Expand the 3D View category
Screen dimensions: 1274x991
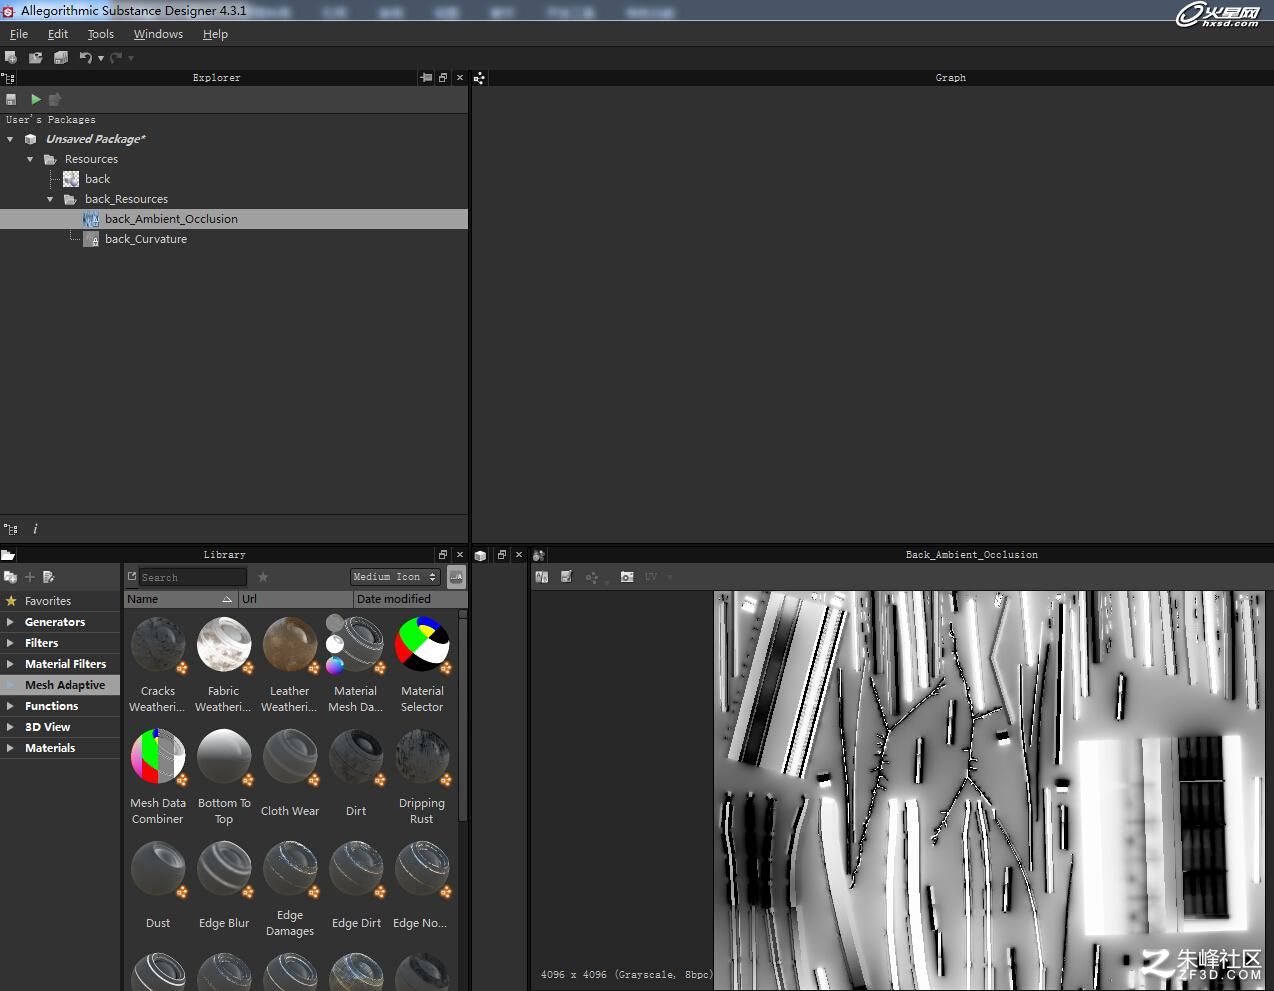(10, 727)
